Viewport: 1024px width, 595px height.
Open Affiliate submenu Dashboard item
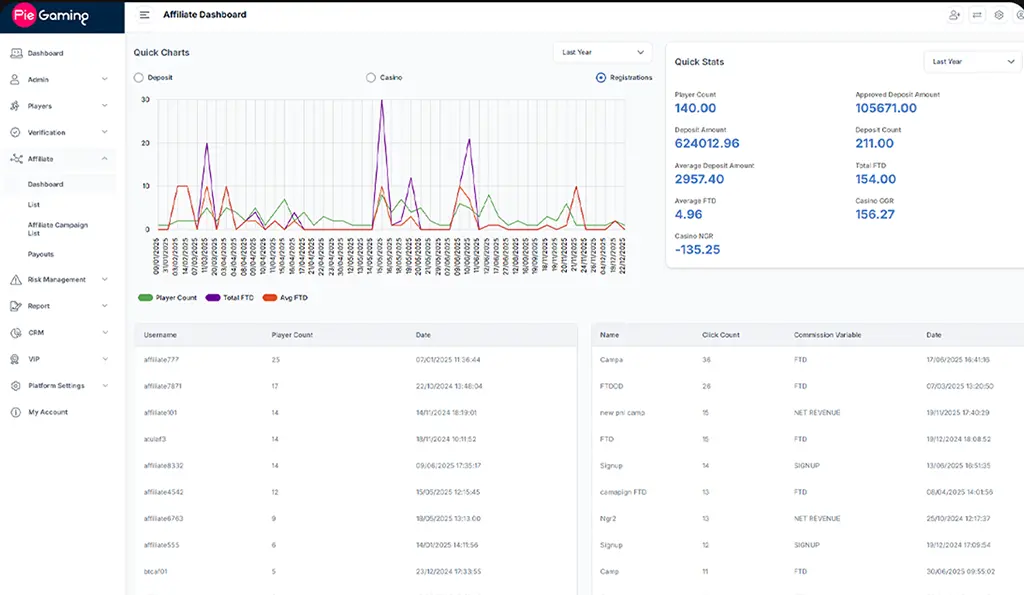tap(45, 184)
